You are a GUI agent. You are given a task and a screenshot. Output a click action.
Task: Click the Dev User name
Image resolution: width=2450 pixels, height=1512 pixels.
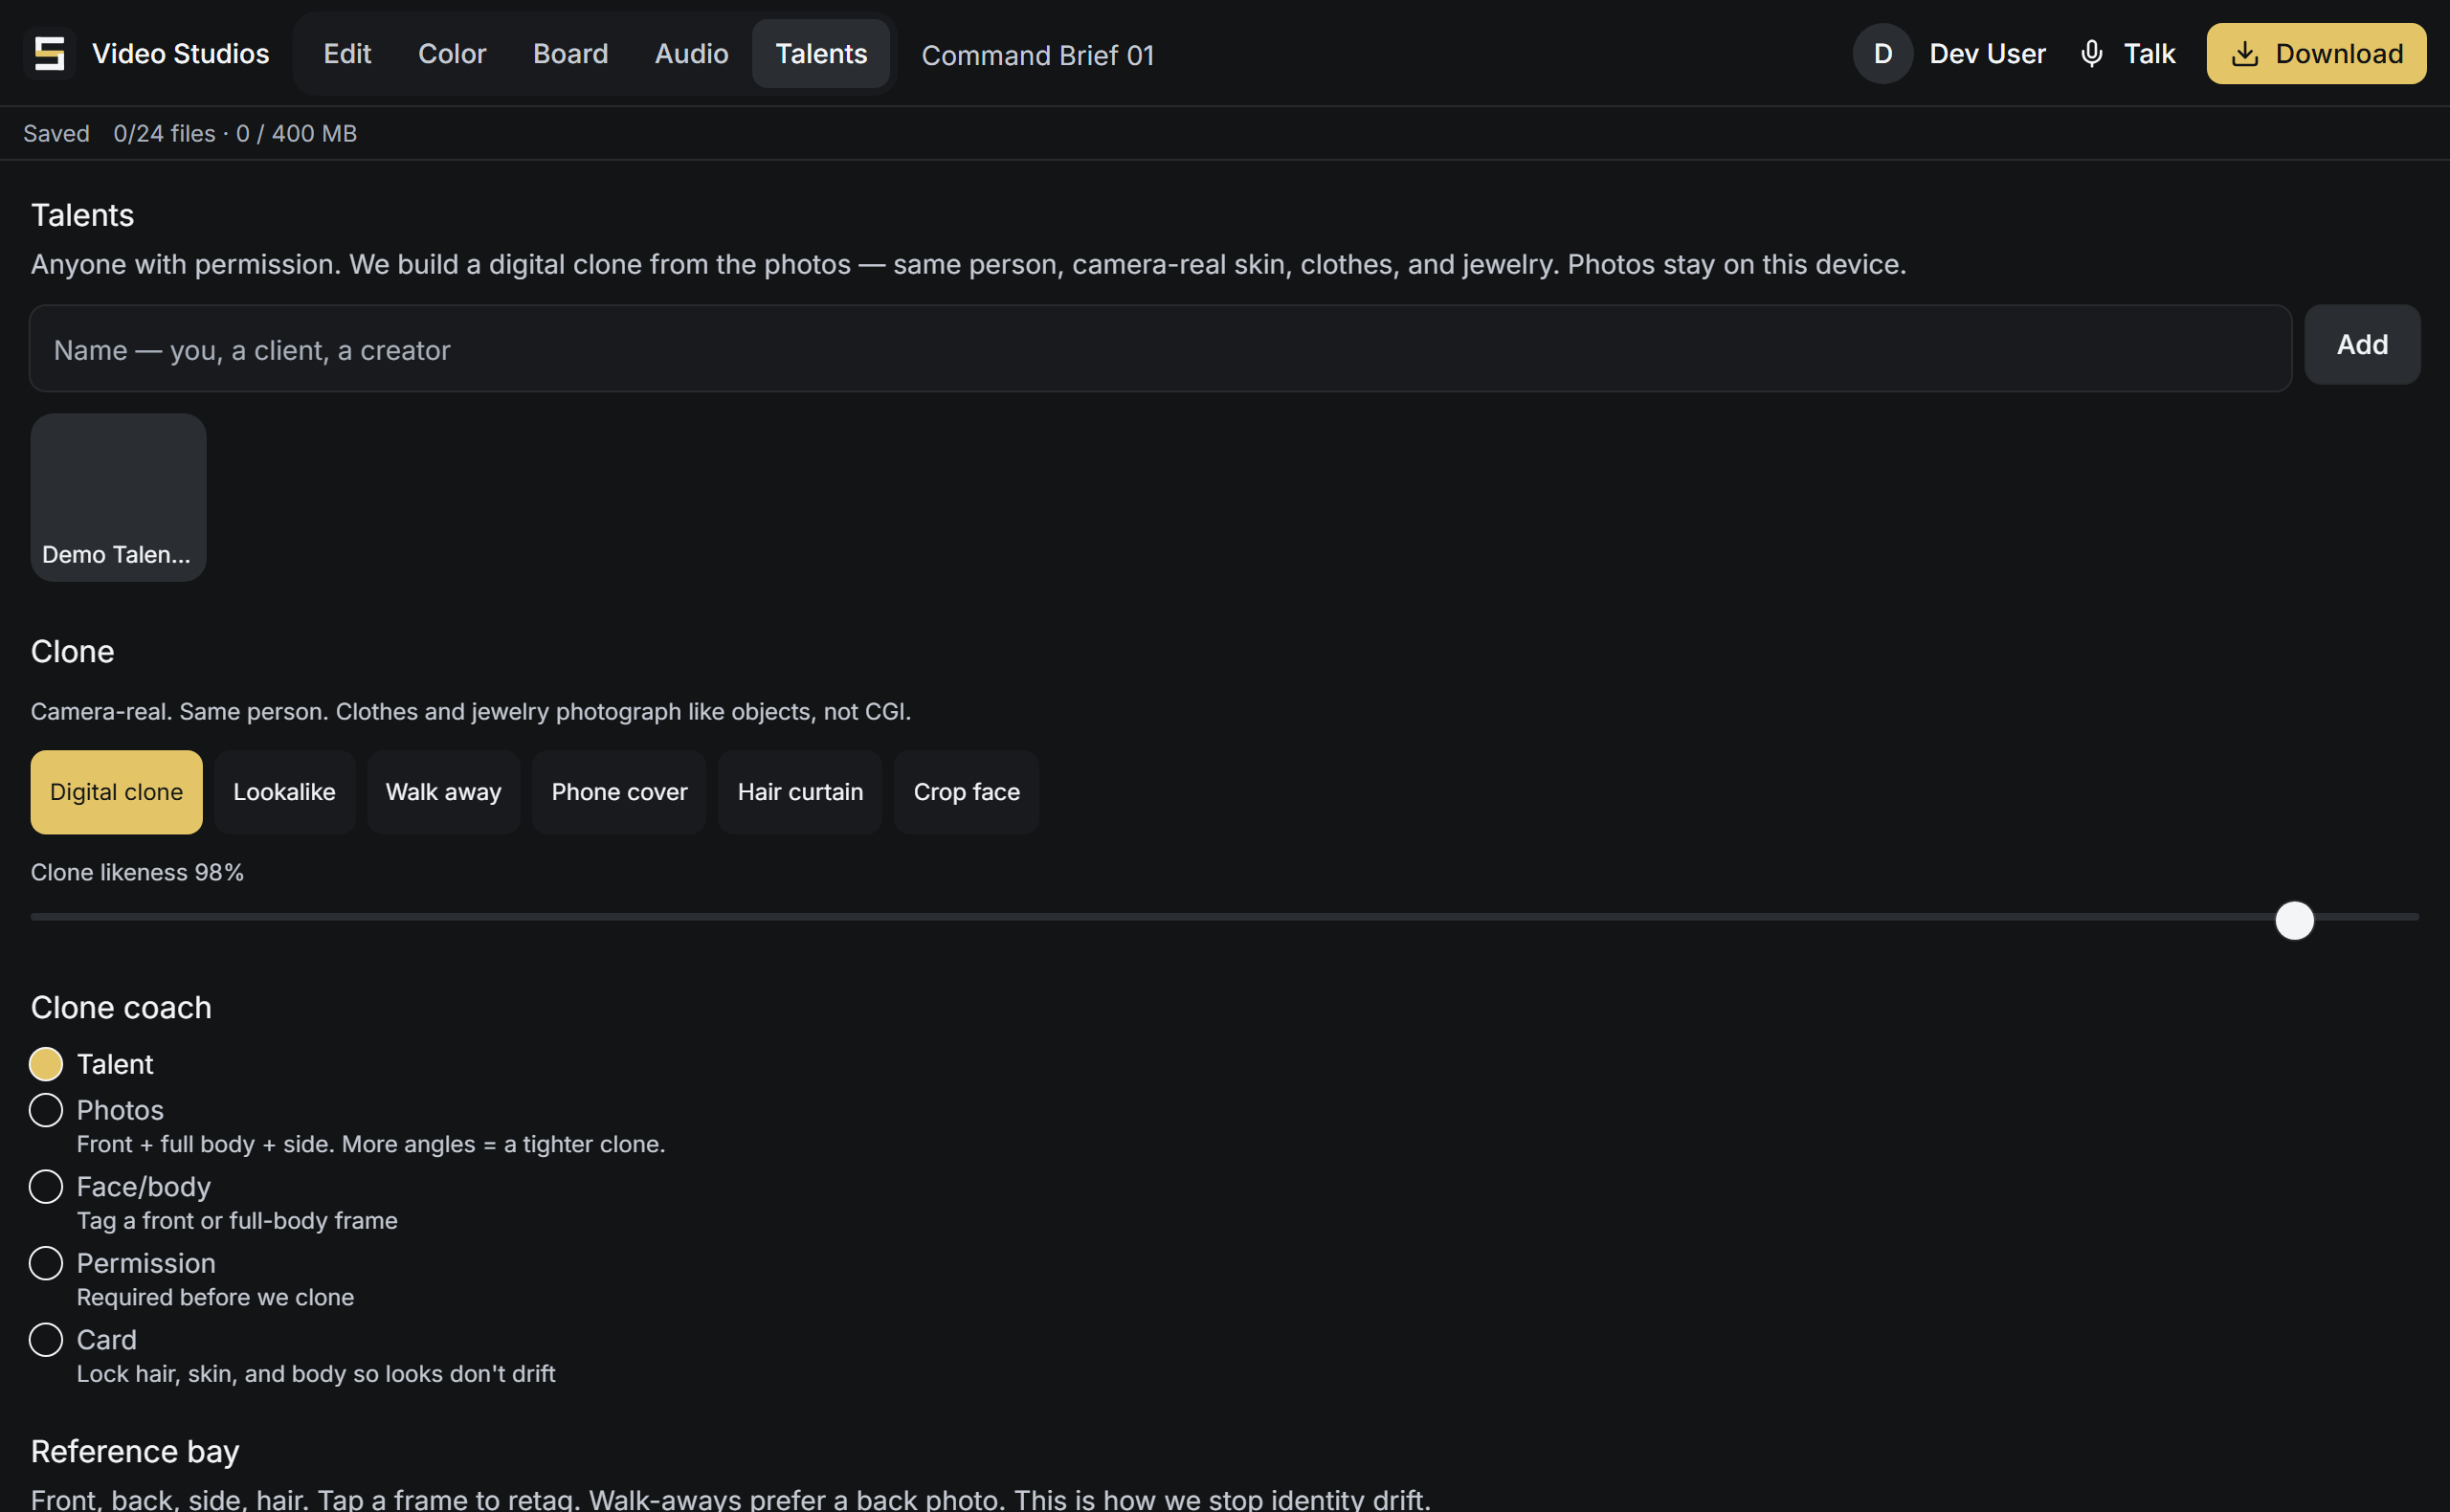tap(1987, 53)
